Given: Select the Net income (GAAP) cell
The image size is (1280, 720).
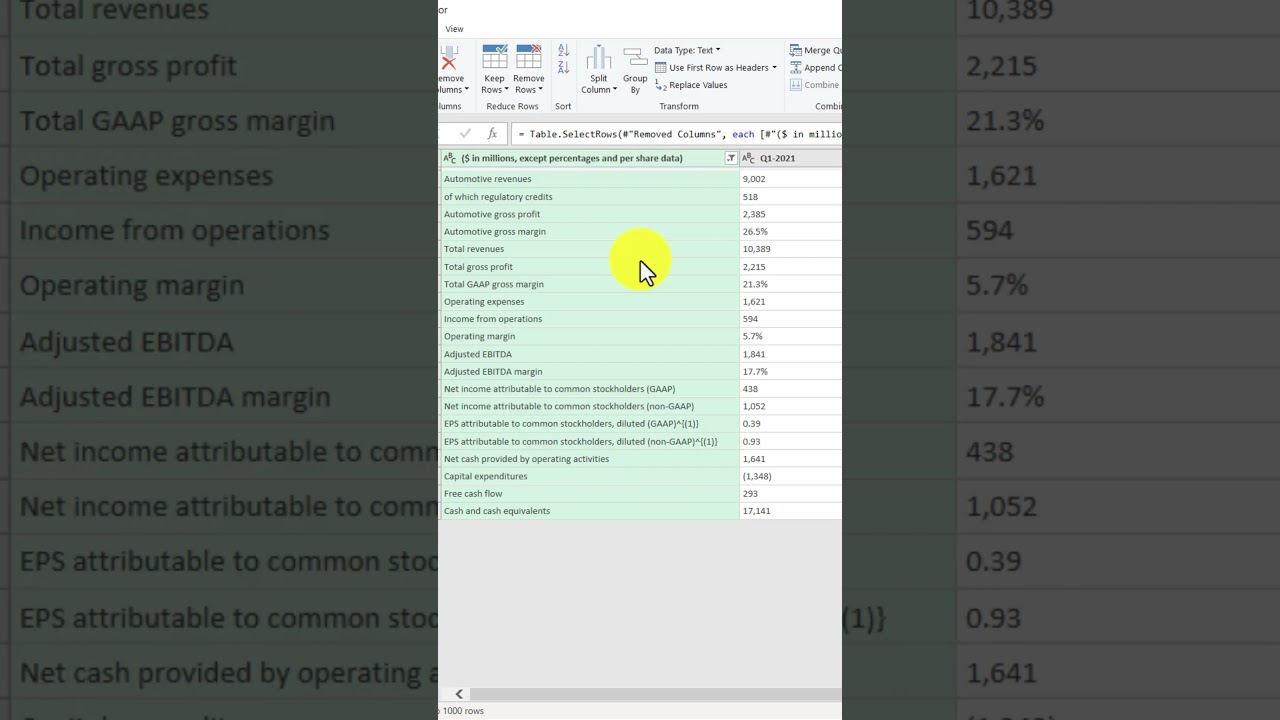Looking at the screenshot, I should click(x=590, y=389).
